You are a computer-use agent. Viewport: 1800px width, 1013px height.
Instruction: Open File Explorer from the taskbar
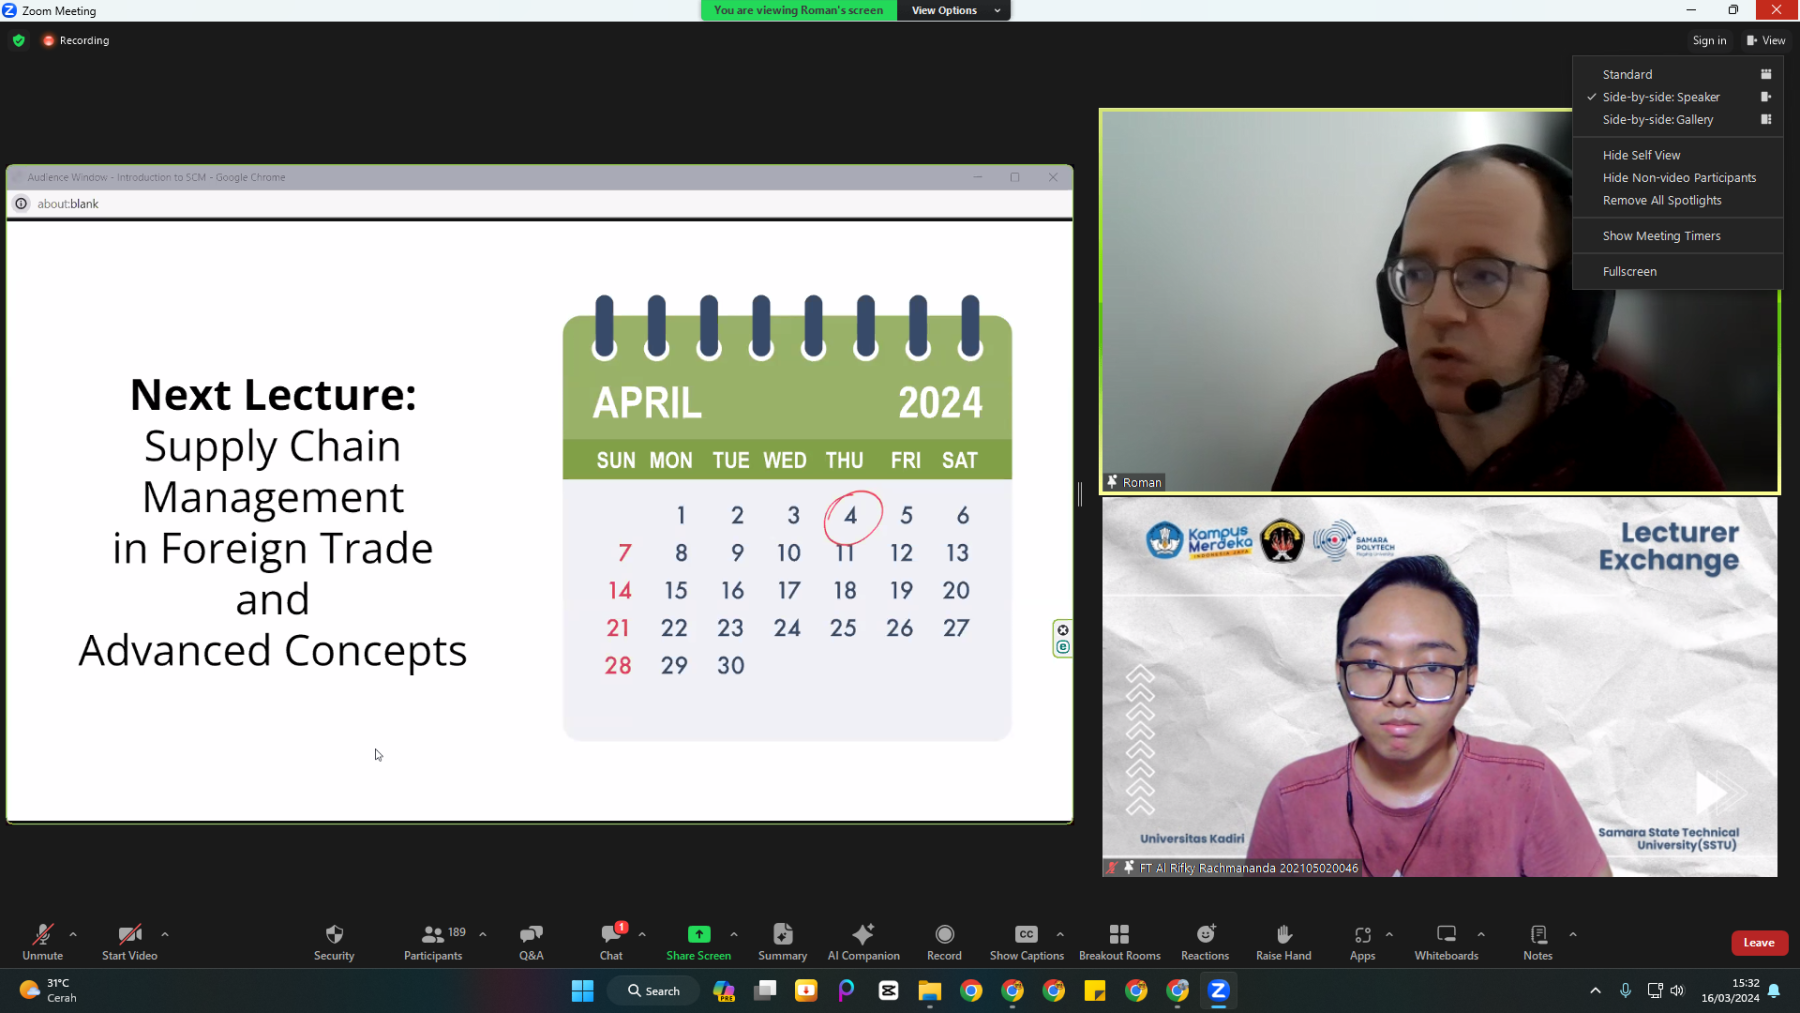click(x=930, y=990)
